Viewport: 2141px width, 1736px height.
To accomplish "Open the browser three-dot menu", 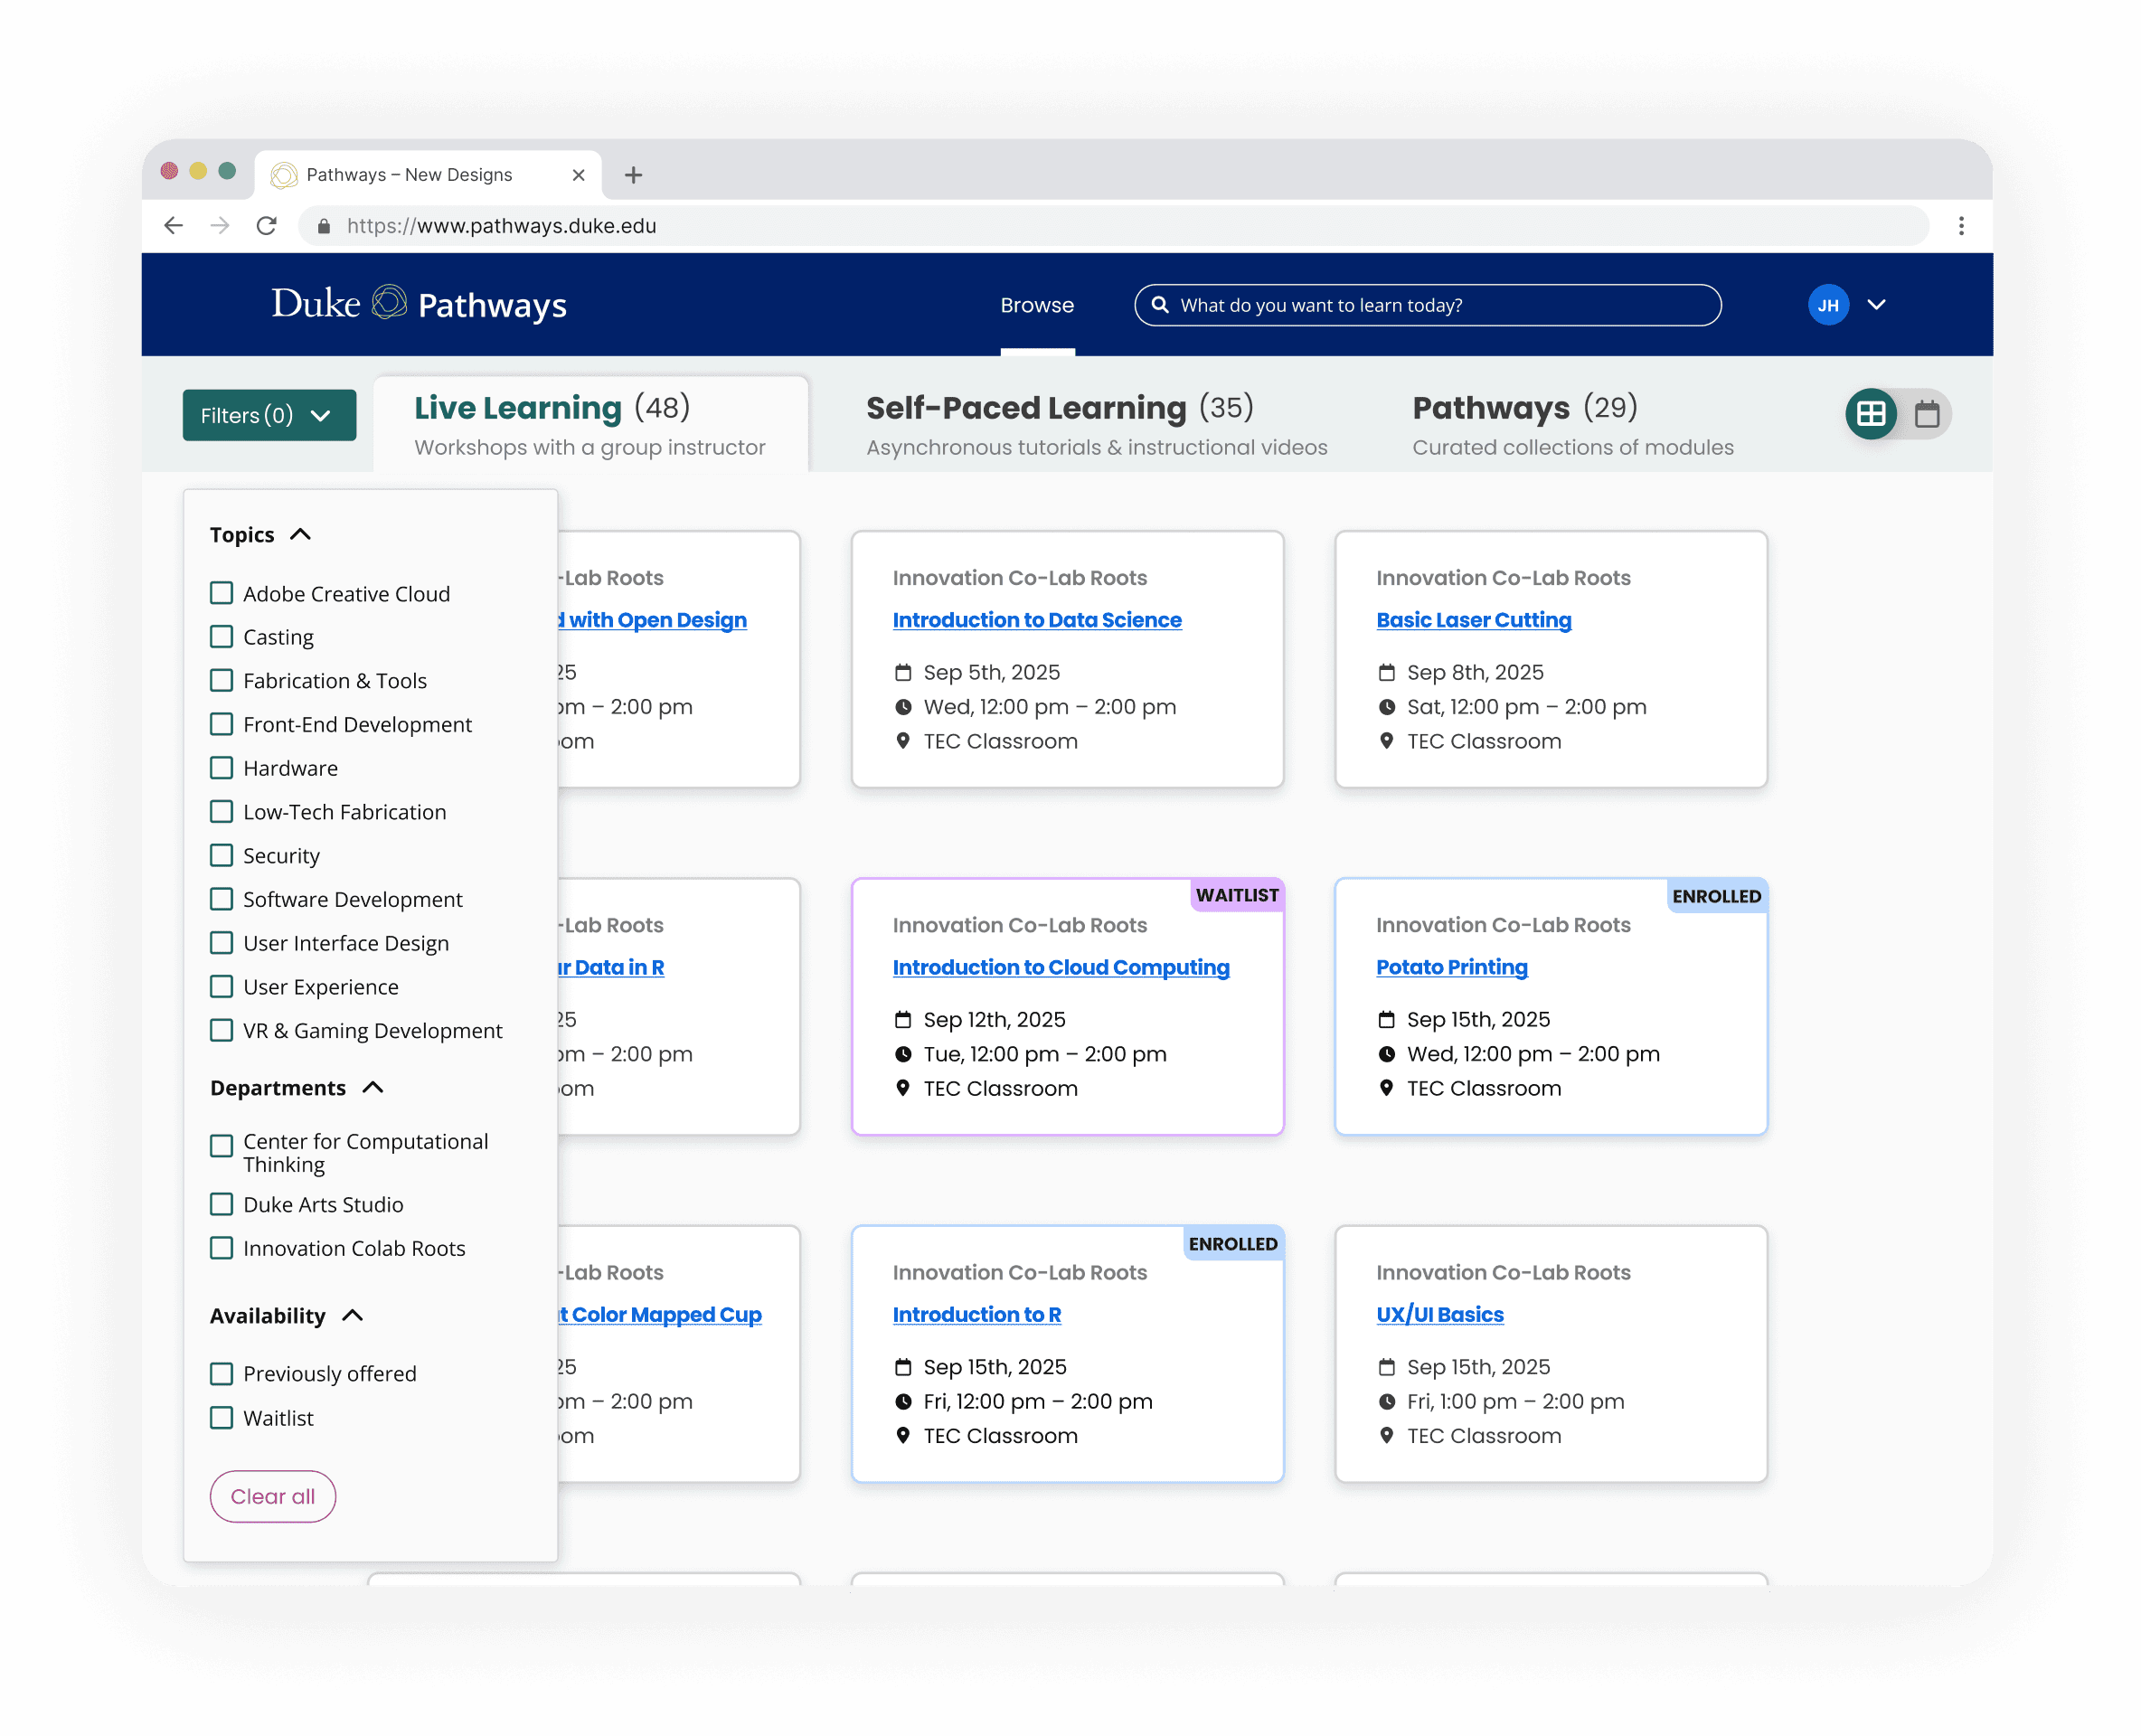I will (1960, 226).
